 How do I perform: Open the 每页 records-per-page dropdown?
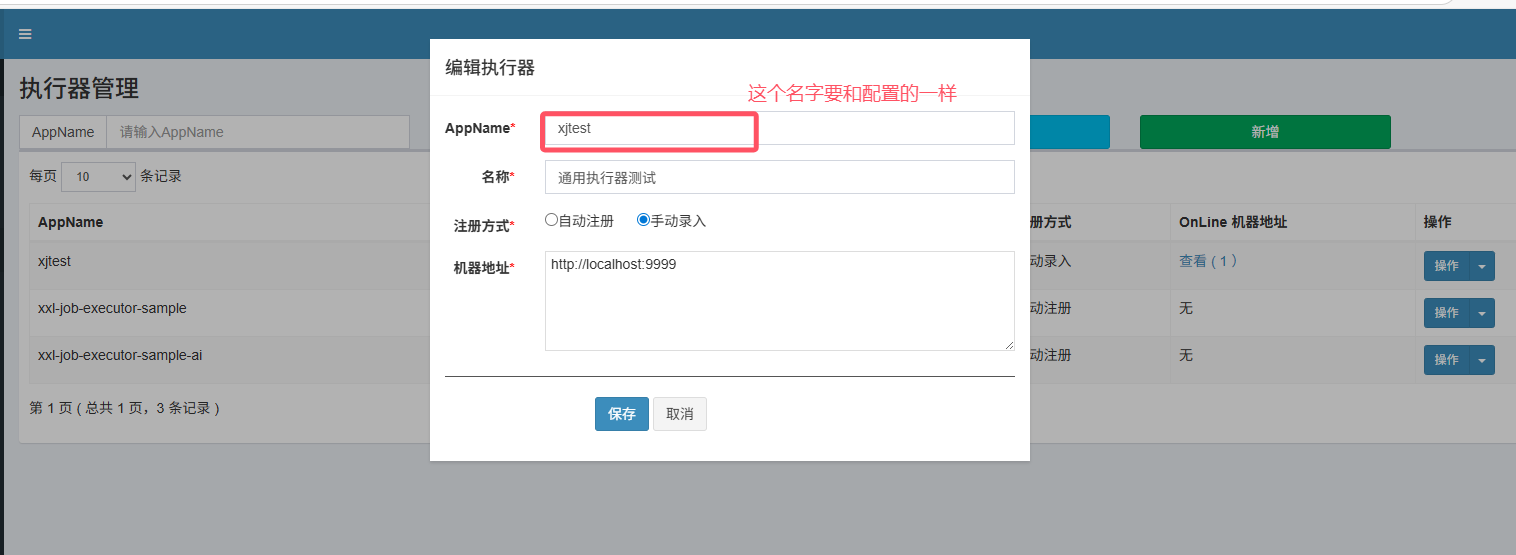coord(98,176)
